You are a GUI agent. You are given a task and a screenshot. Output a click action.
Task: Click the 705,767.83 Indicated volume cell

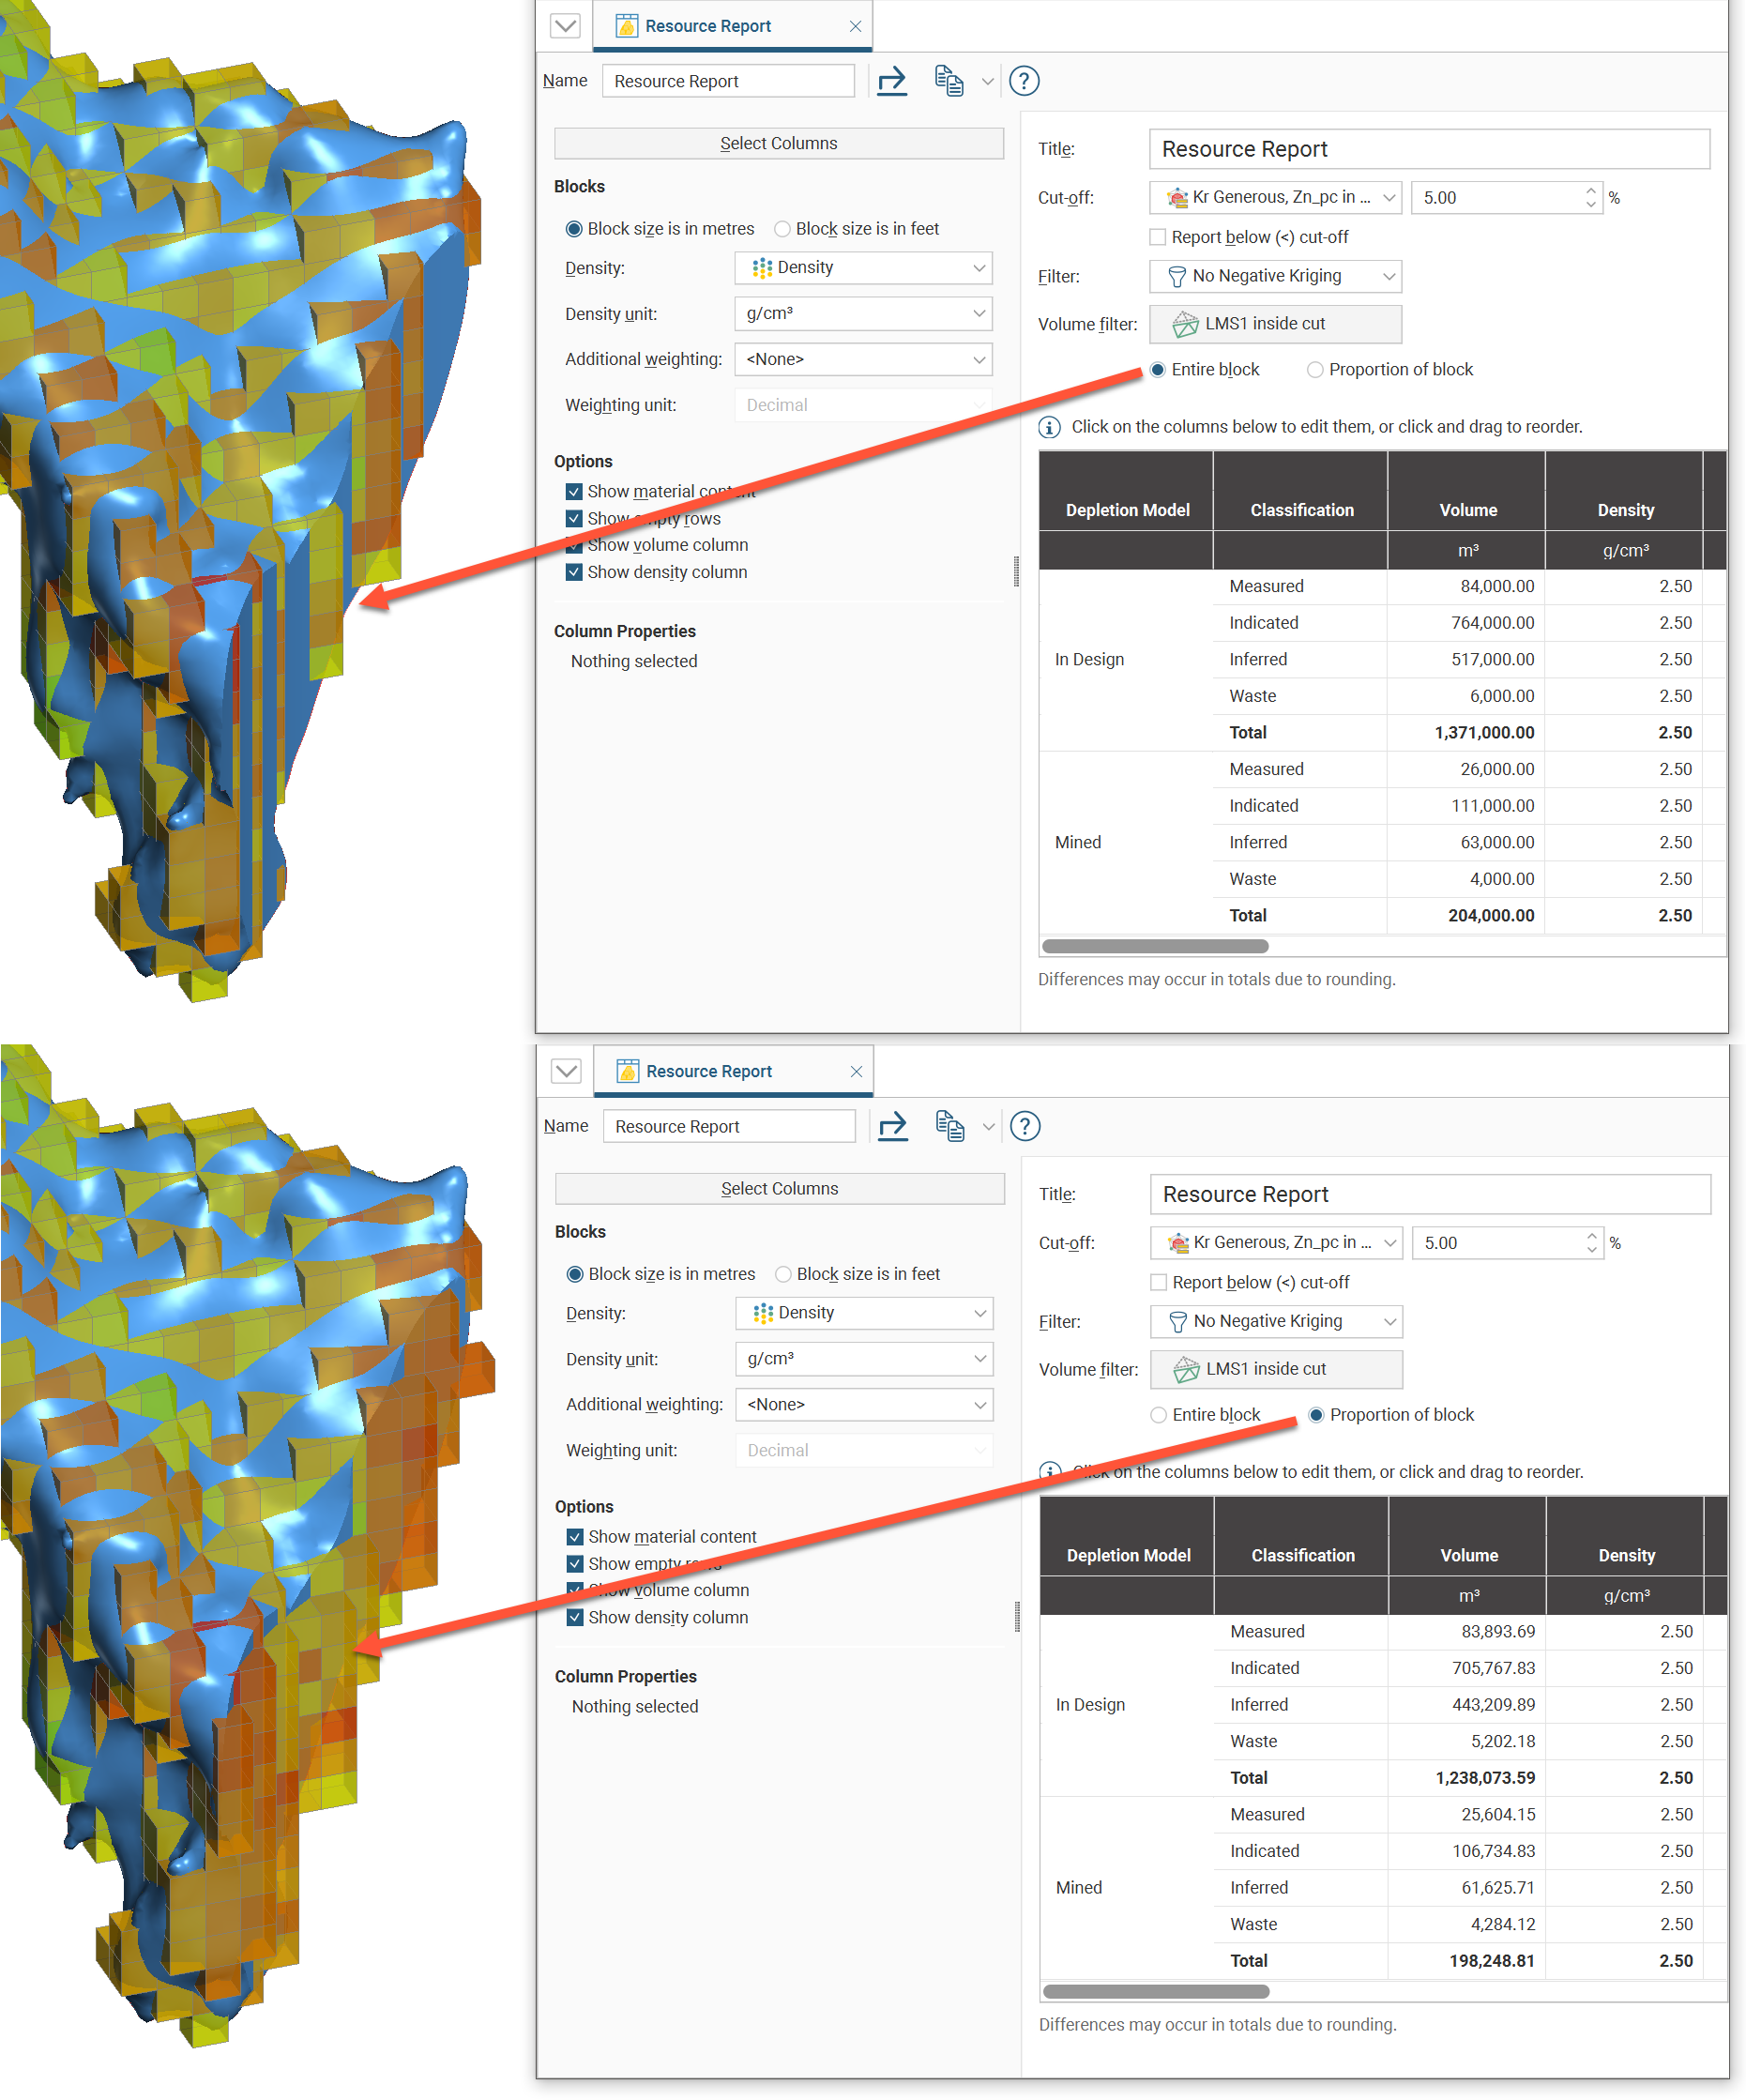[x=1467, y=1668]
